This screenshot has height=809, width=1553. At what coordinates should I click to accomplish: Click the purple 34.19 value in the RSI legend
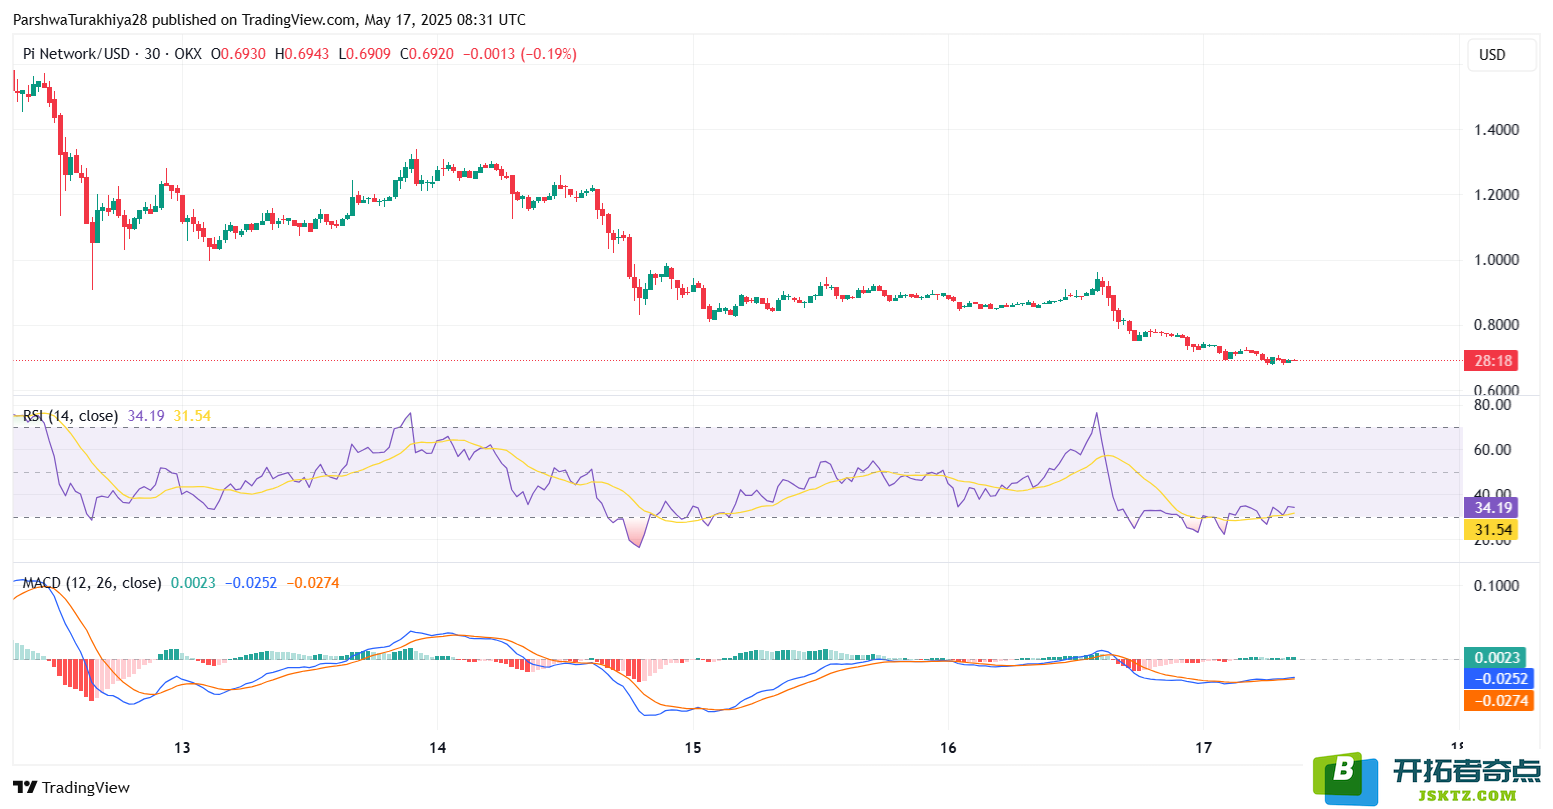coord(146,416)
